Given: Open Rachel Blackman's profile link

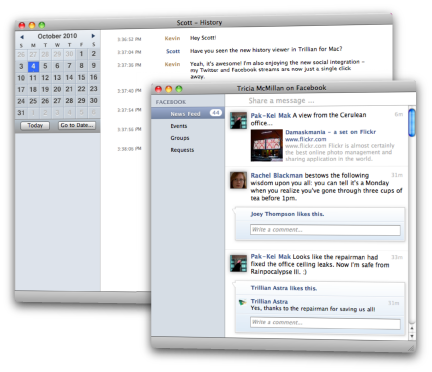Looking at the screenshot, I should [277, 175].
